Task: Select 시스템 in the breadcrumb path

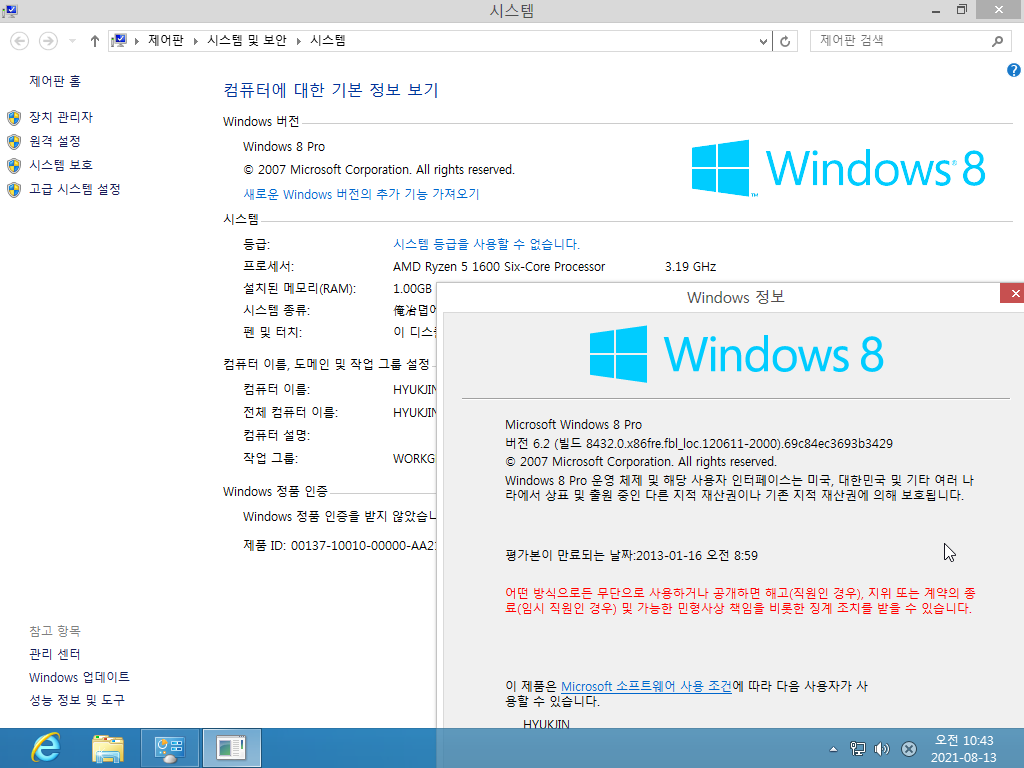Action: click(328, 40)
